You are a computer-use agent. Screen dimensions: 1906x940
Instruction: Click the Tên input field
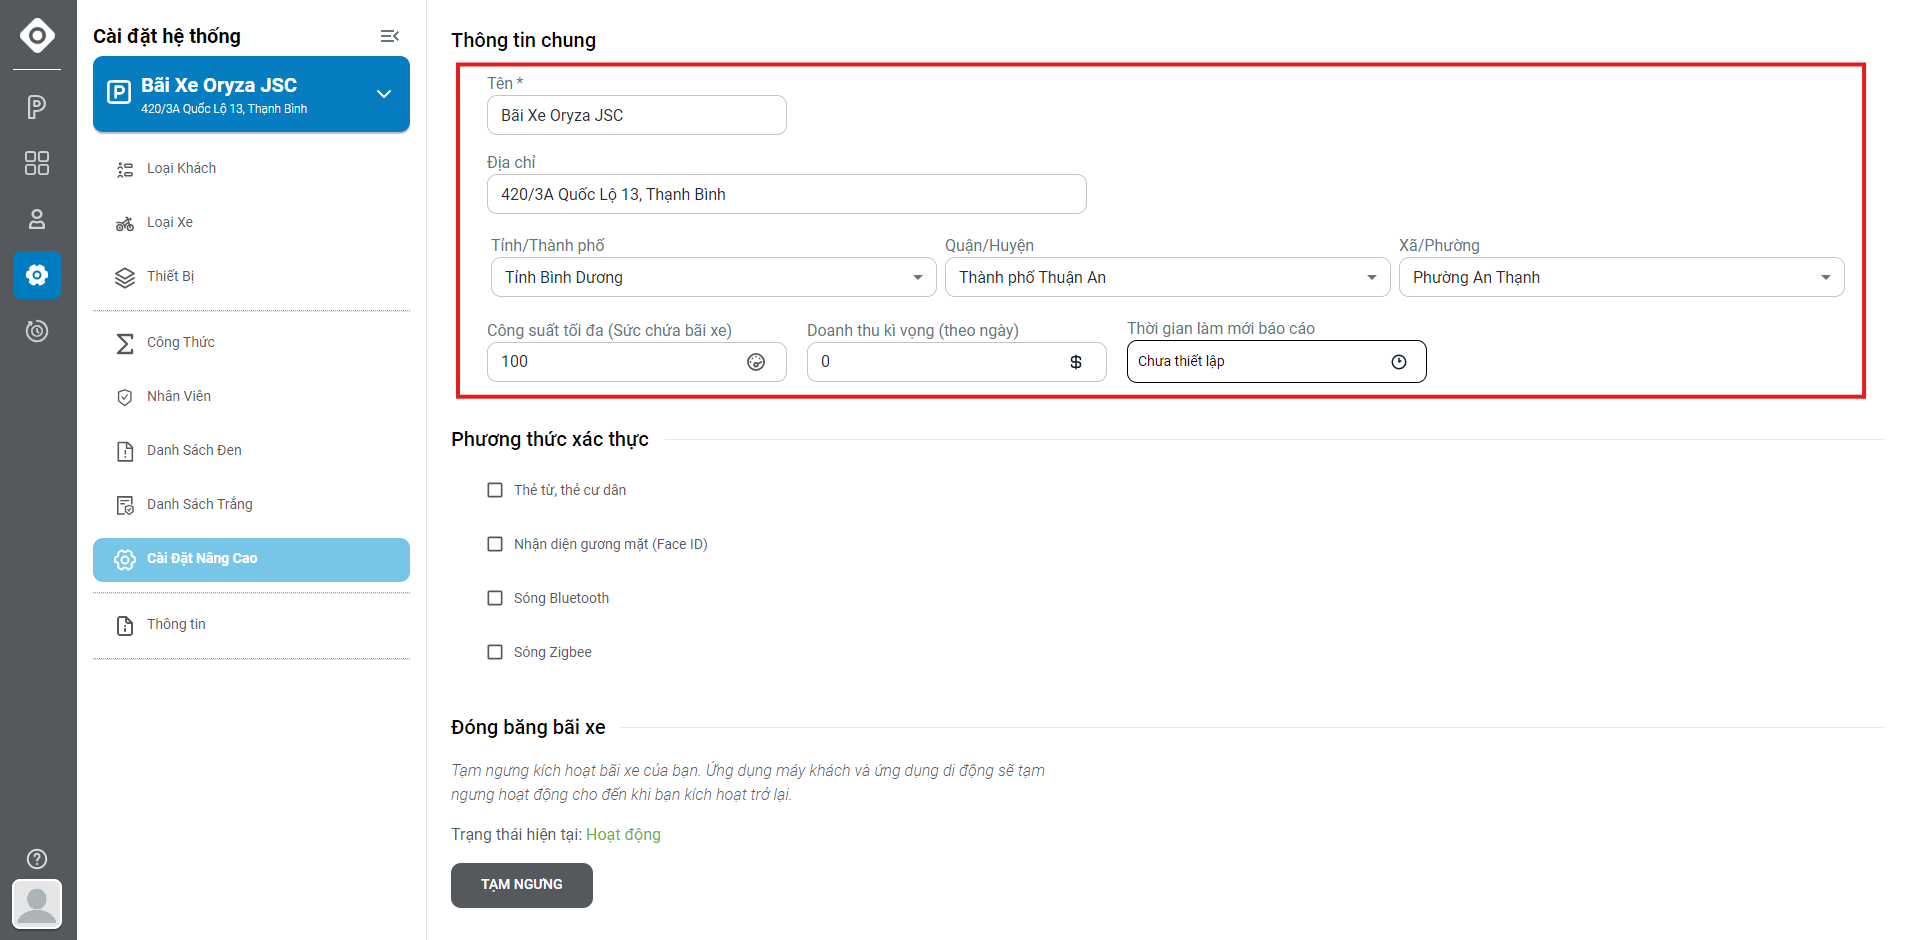[x=637, y=115]
